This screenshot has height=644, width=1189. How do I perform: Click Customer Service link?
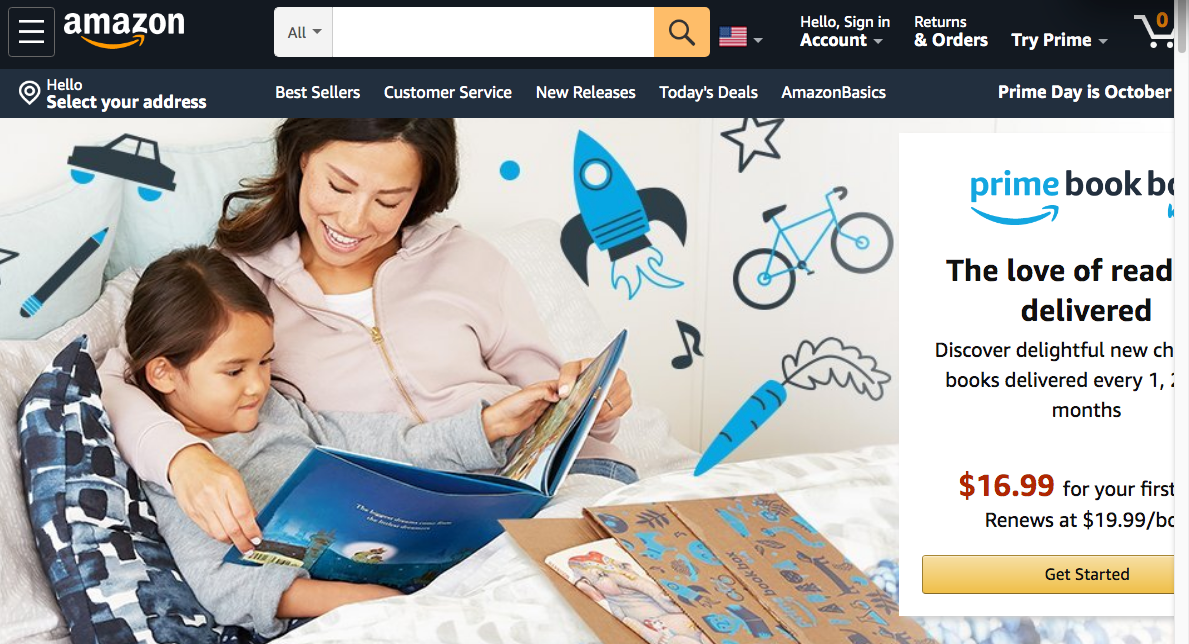(447, 93)
